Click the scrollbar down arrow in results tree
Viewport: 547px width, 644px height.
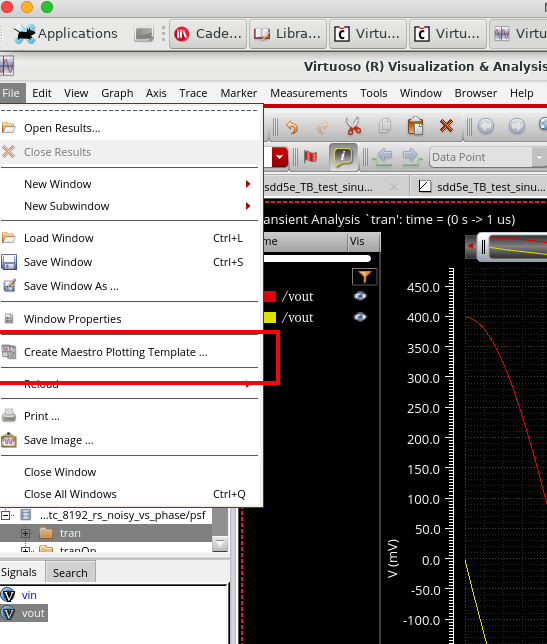pyautogui.click(x=220, y=544)
